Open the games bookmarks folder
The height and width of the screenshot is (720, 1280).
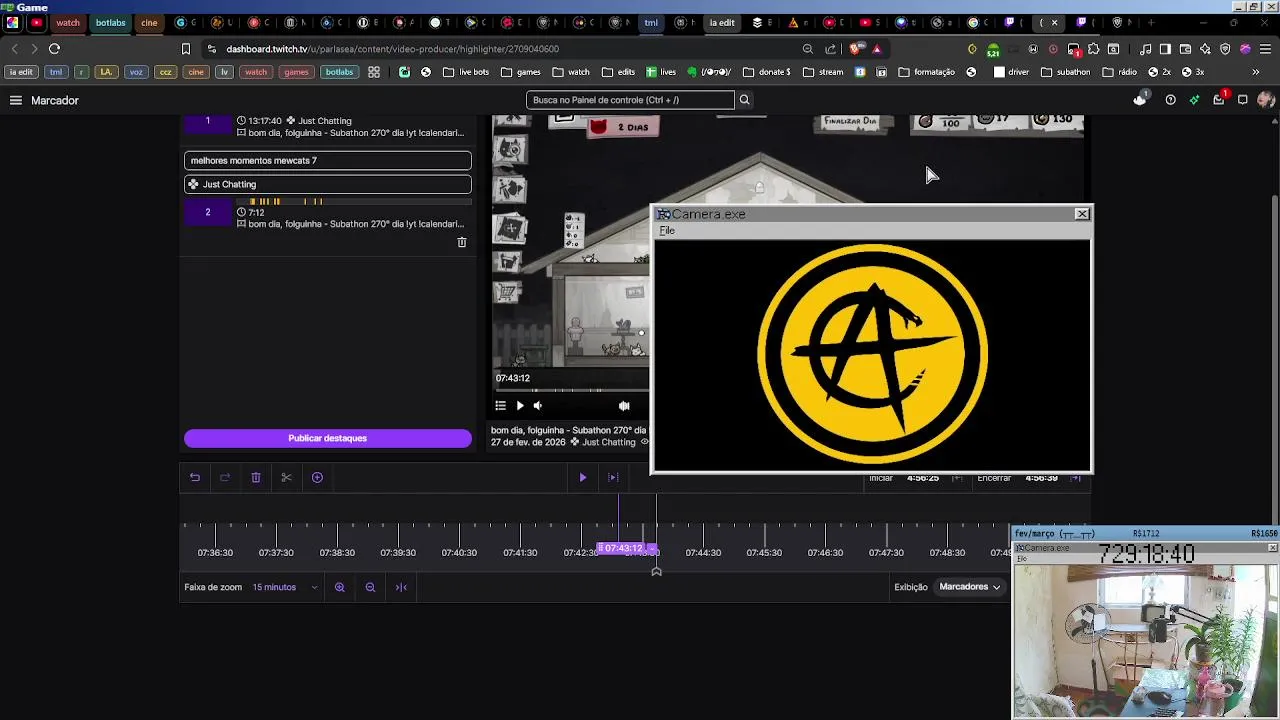tap(521, 72)
